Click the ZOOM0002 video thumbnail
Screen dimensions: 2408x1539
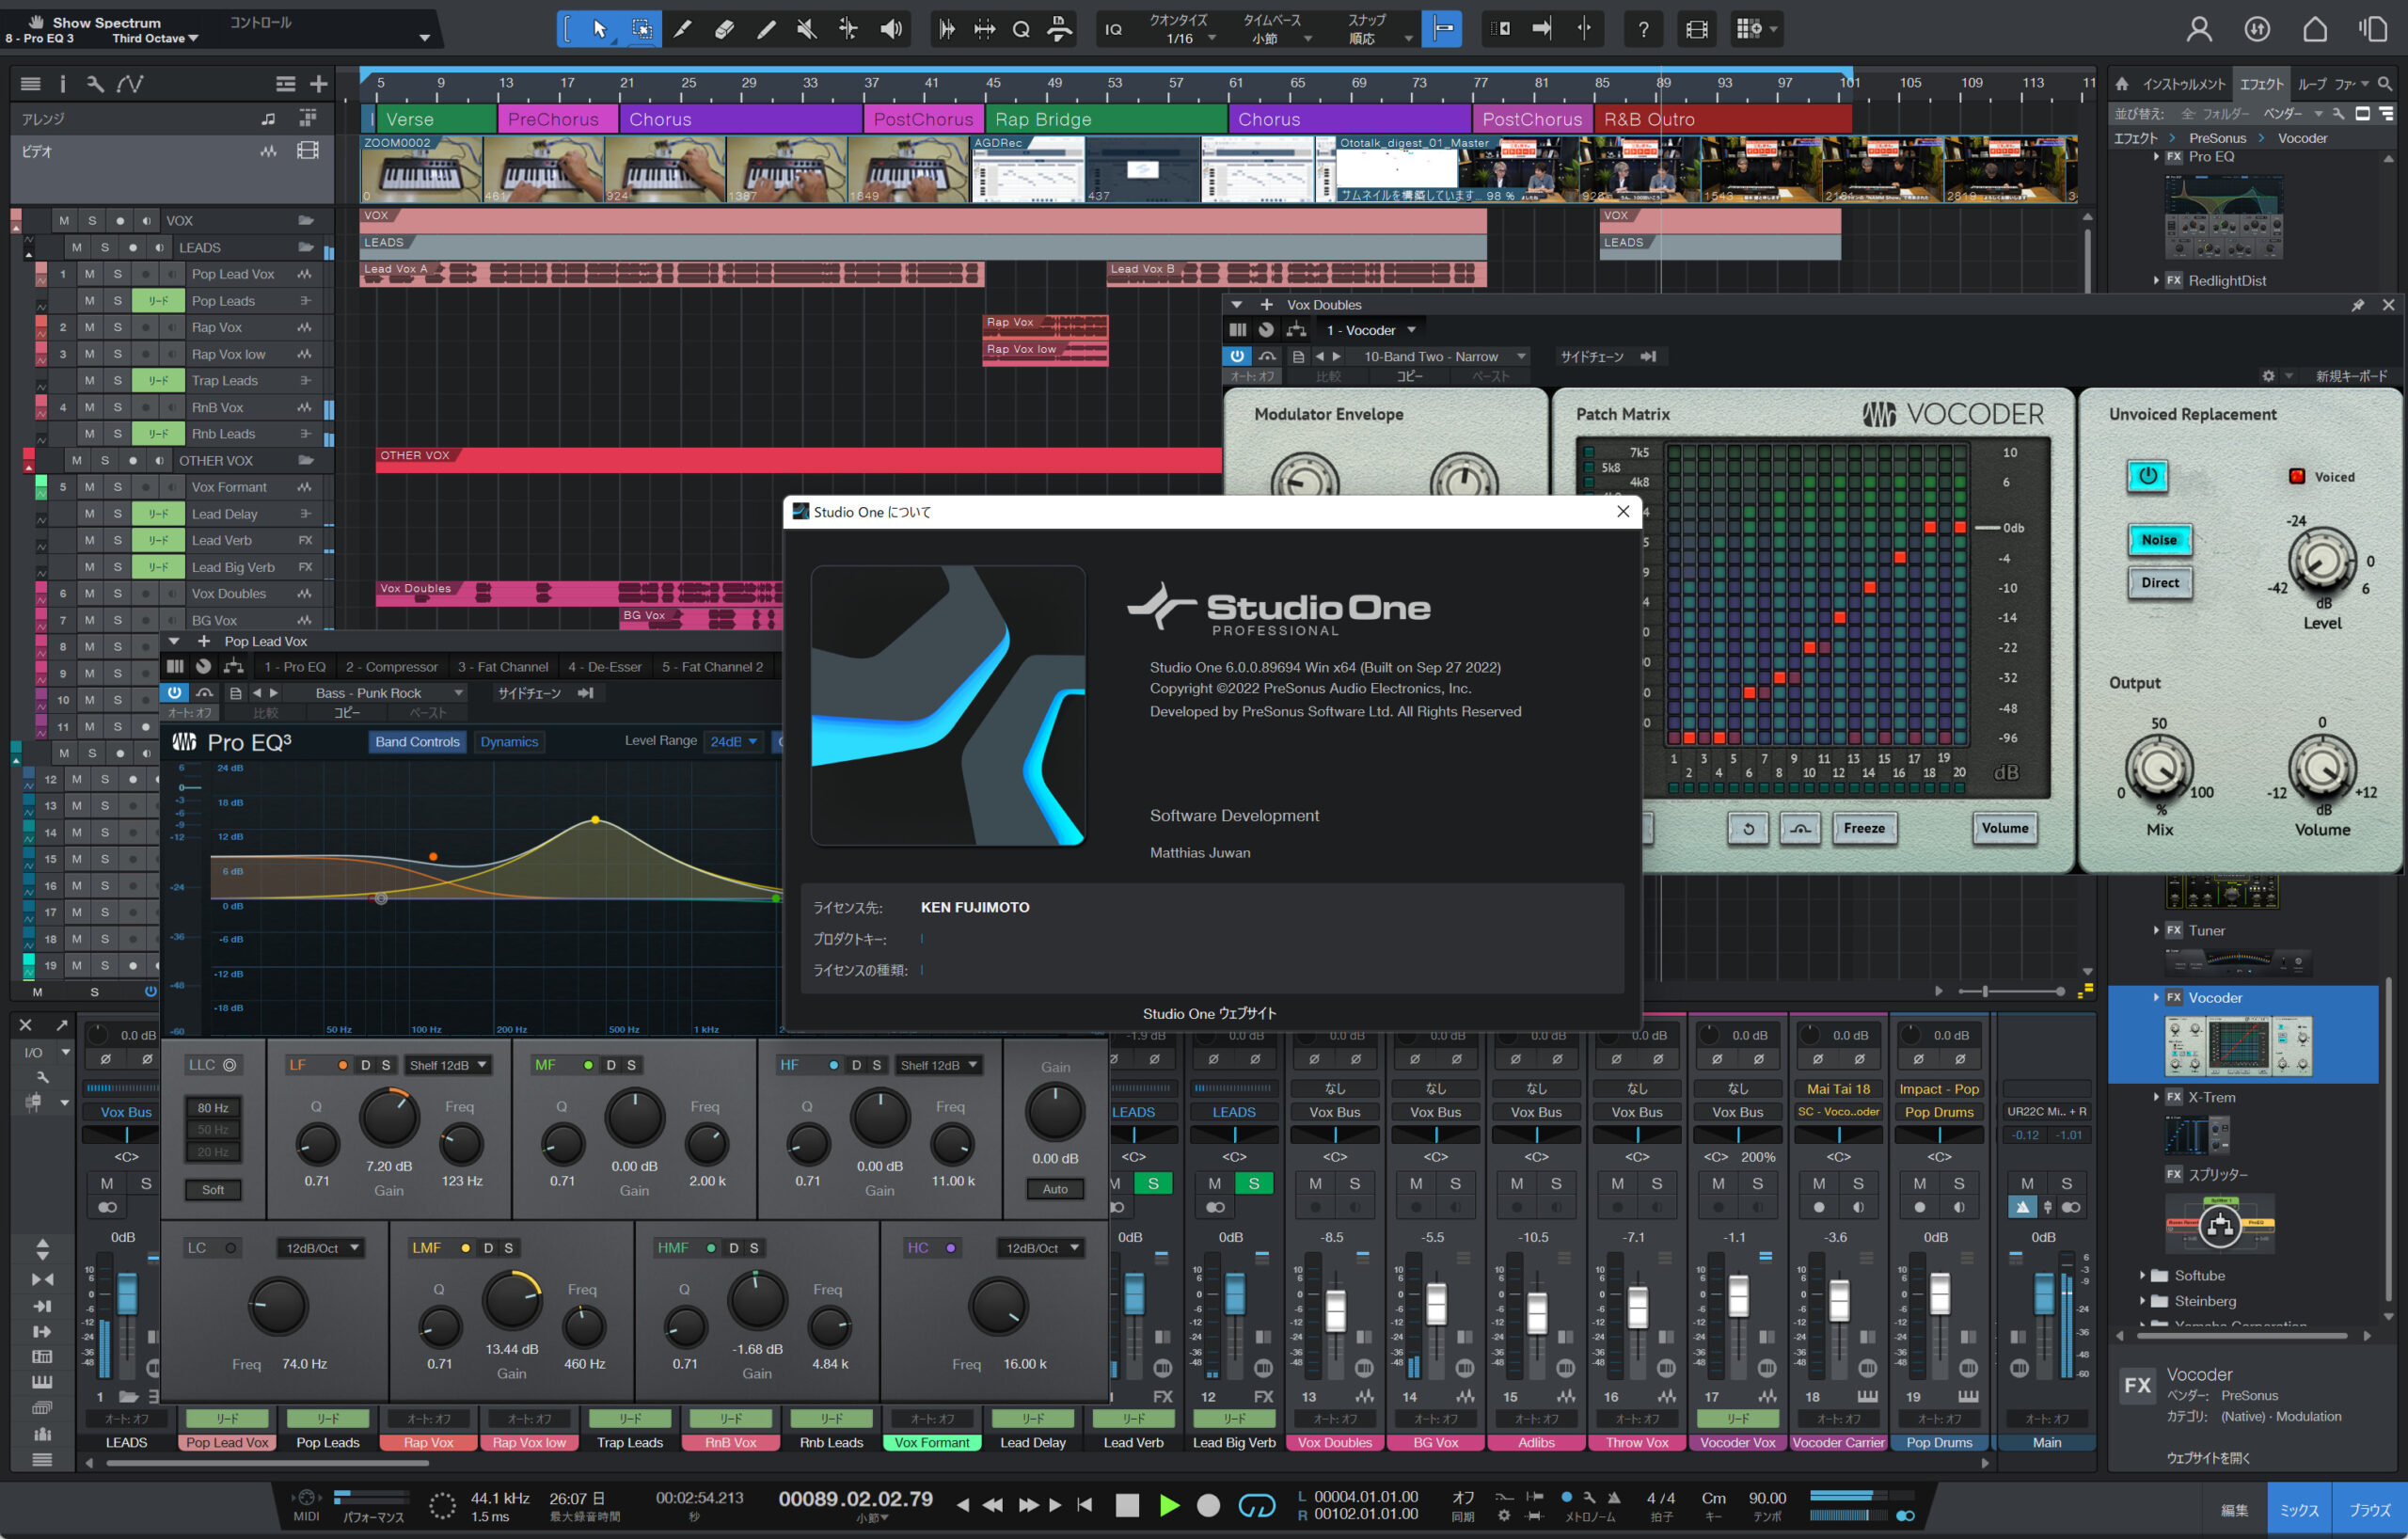[422, 169]
